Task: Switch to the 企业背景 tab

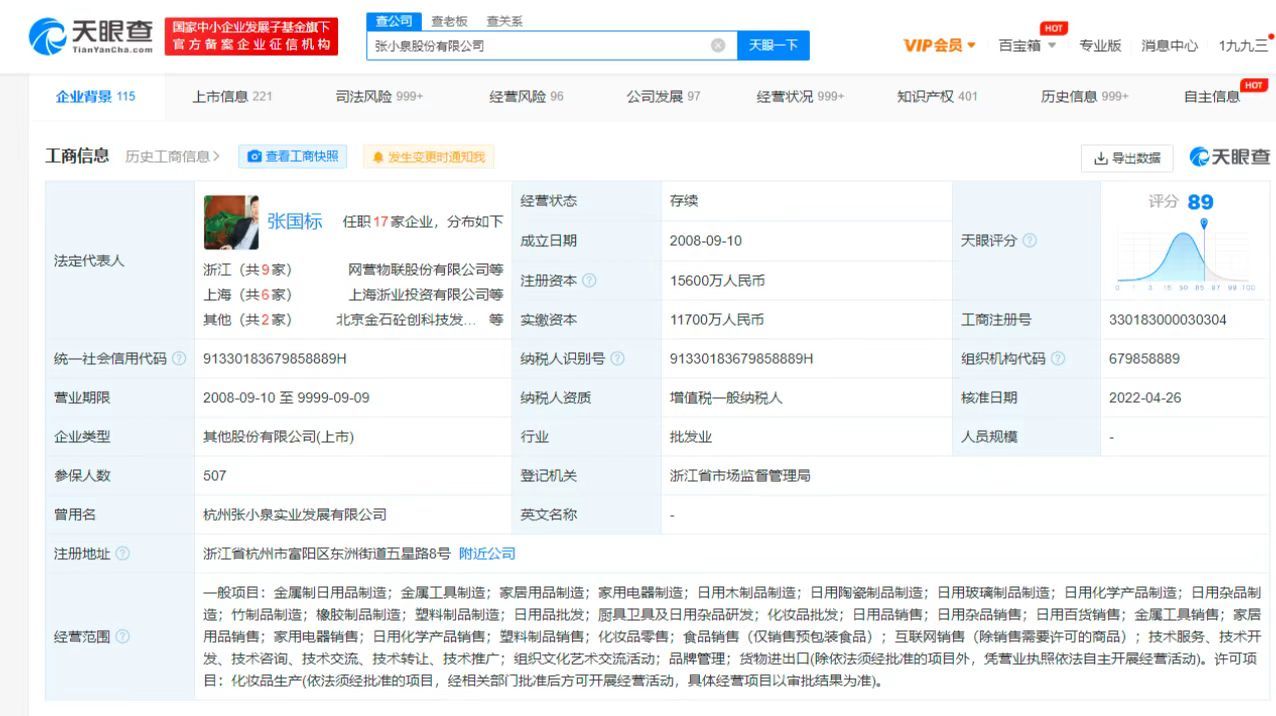Action: [95, 96]
